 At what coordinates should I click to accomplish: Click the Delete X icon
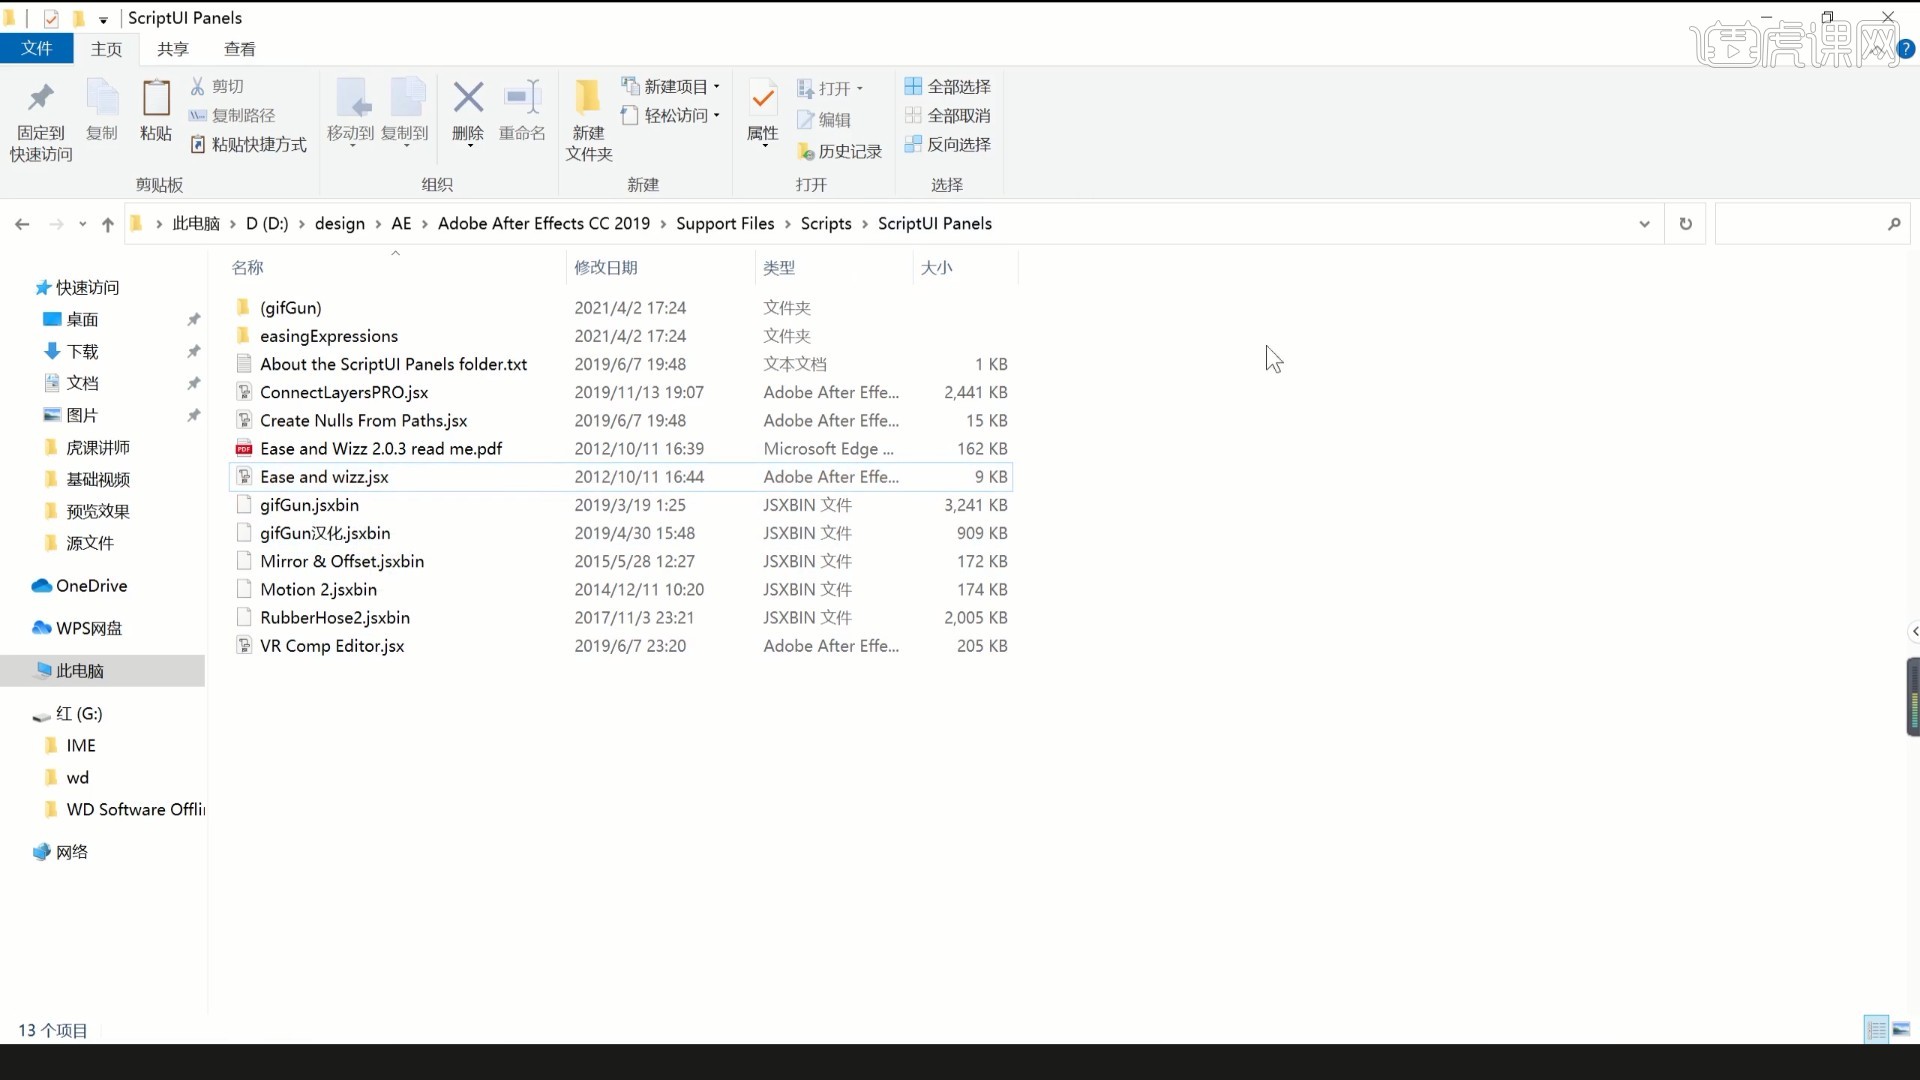468,97
